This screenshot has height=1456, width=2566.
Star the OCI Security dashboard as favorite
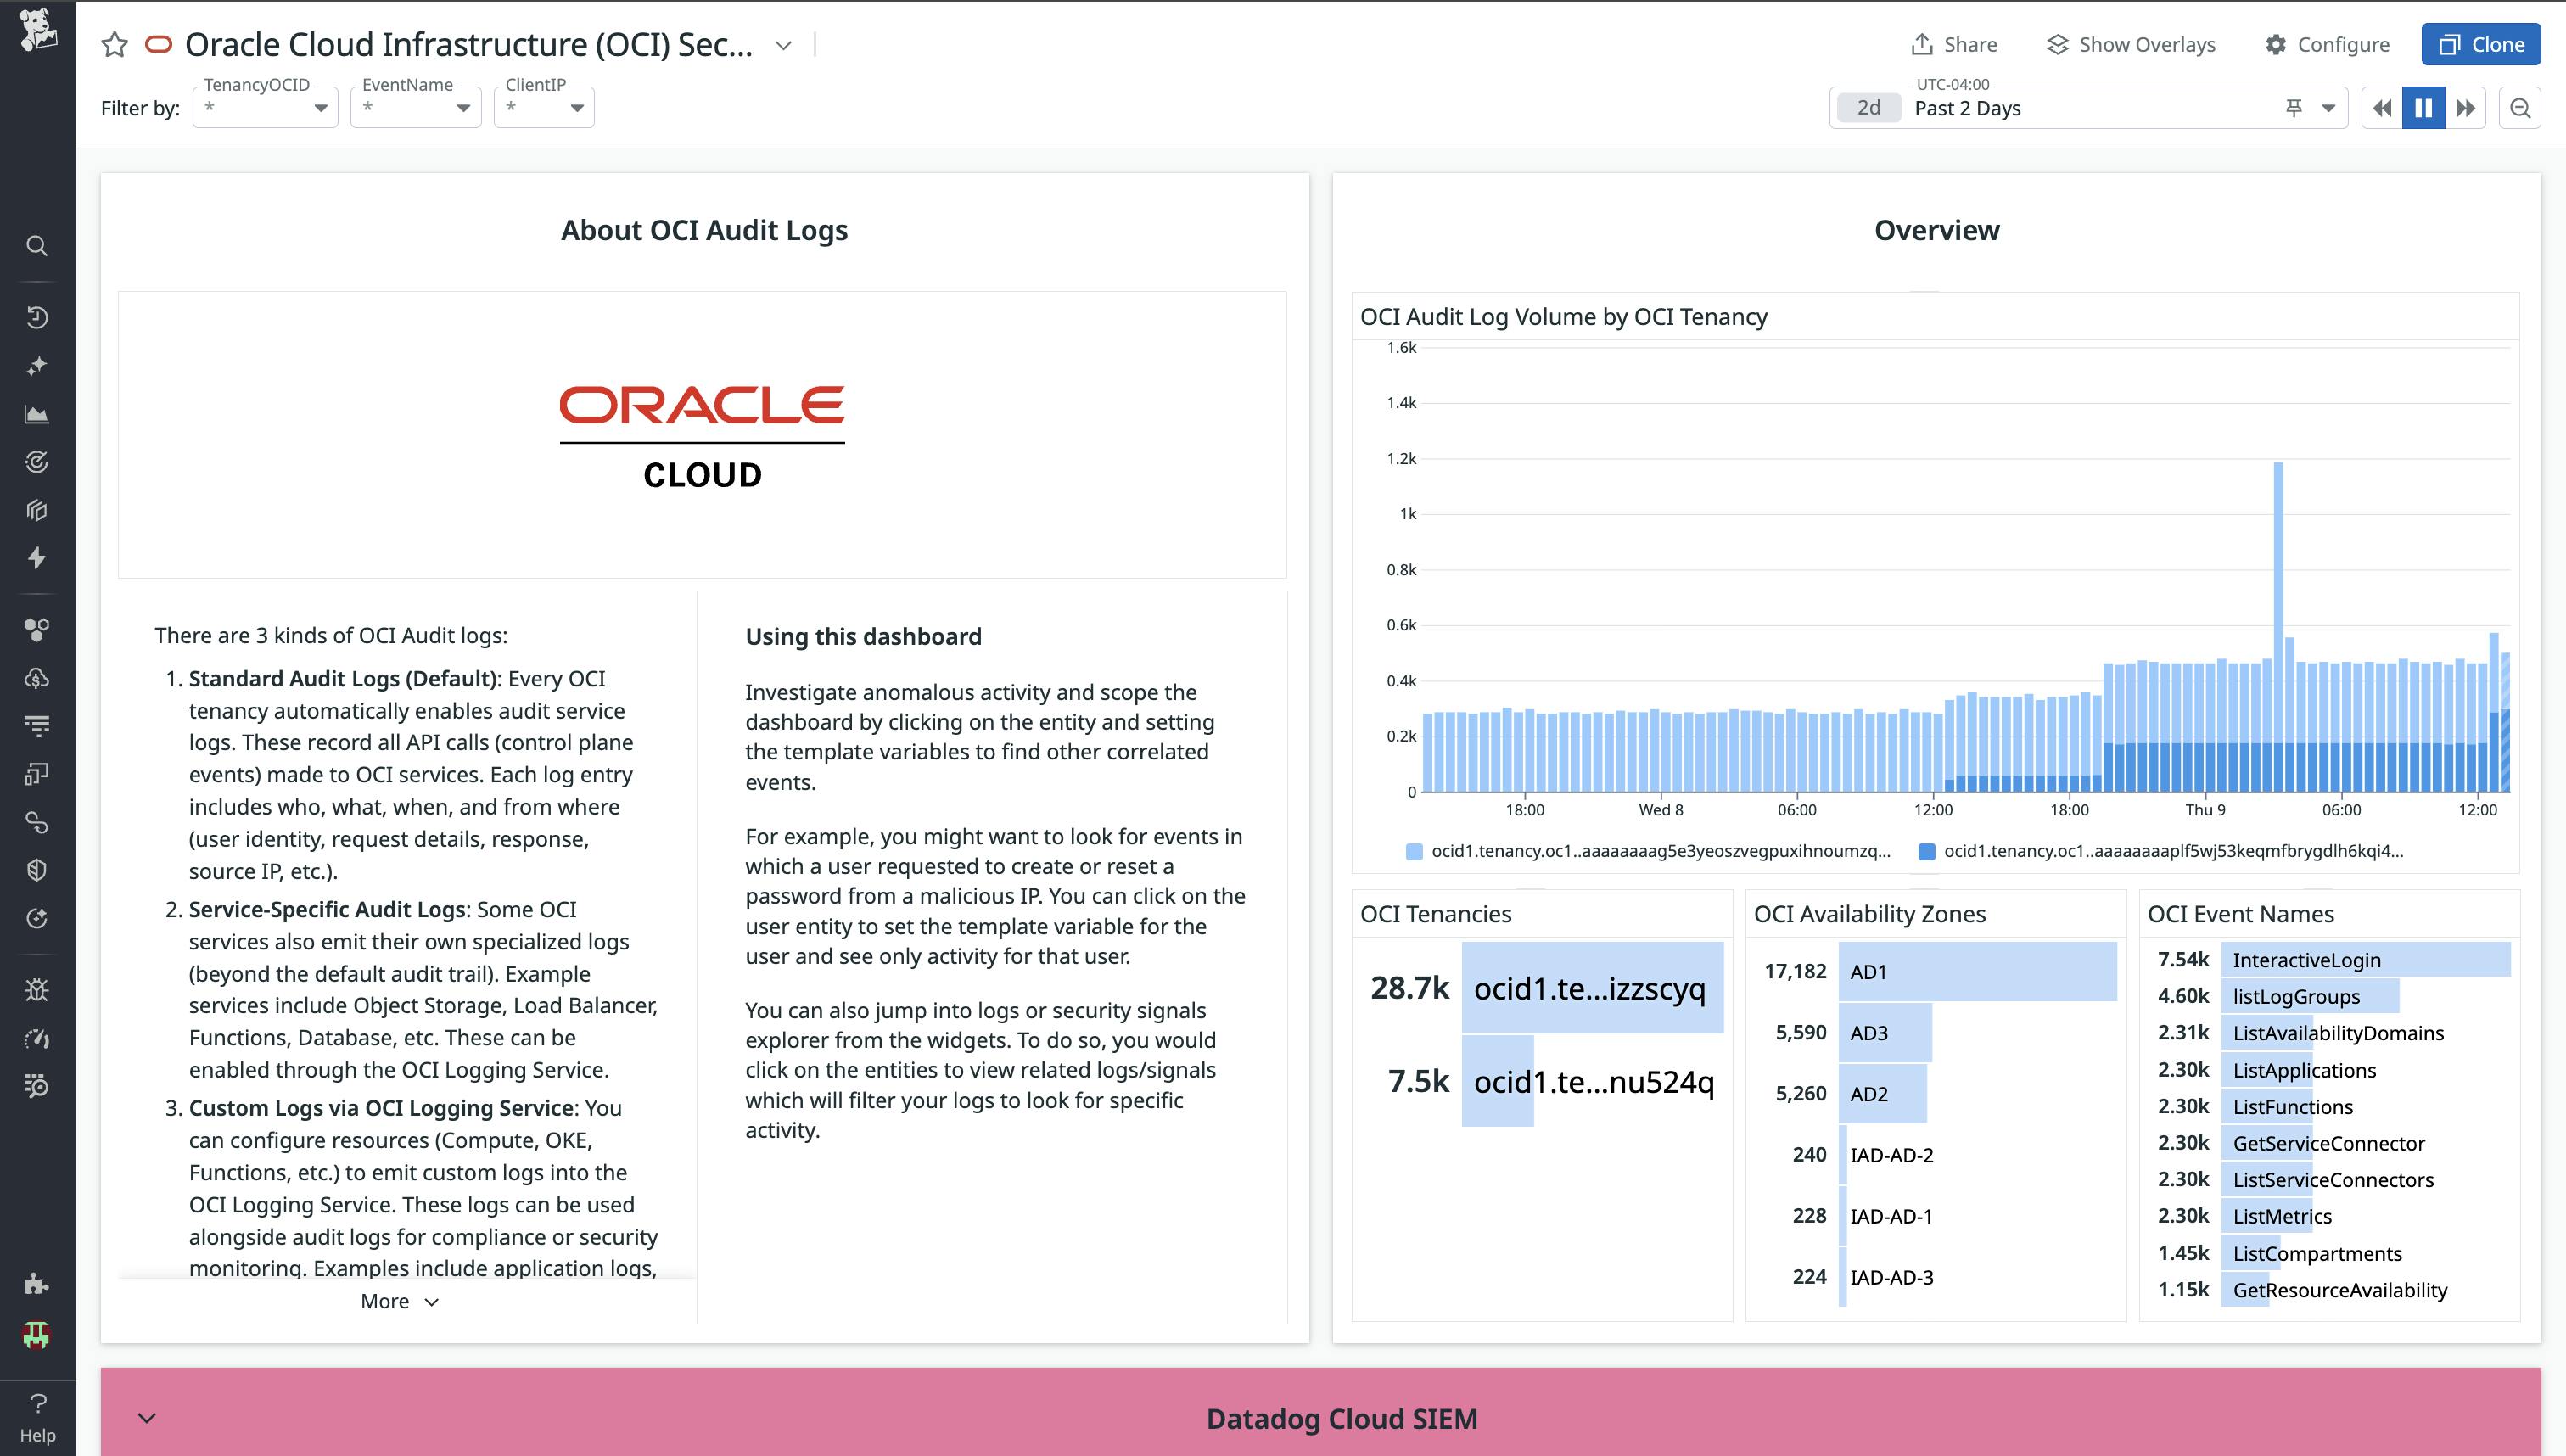(115, 44)
